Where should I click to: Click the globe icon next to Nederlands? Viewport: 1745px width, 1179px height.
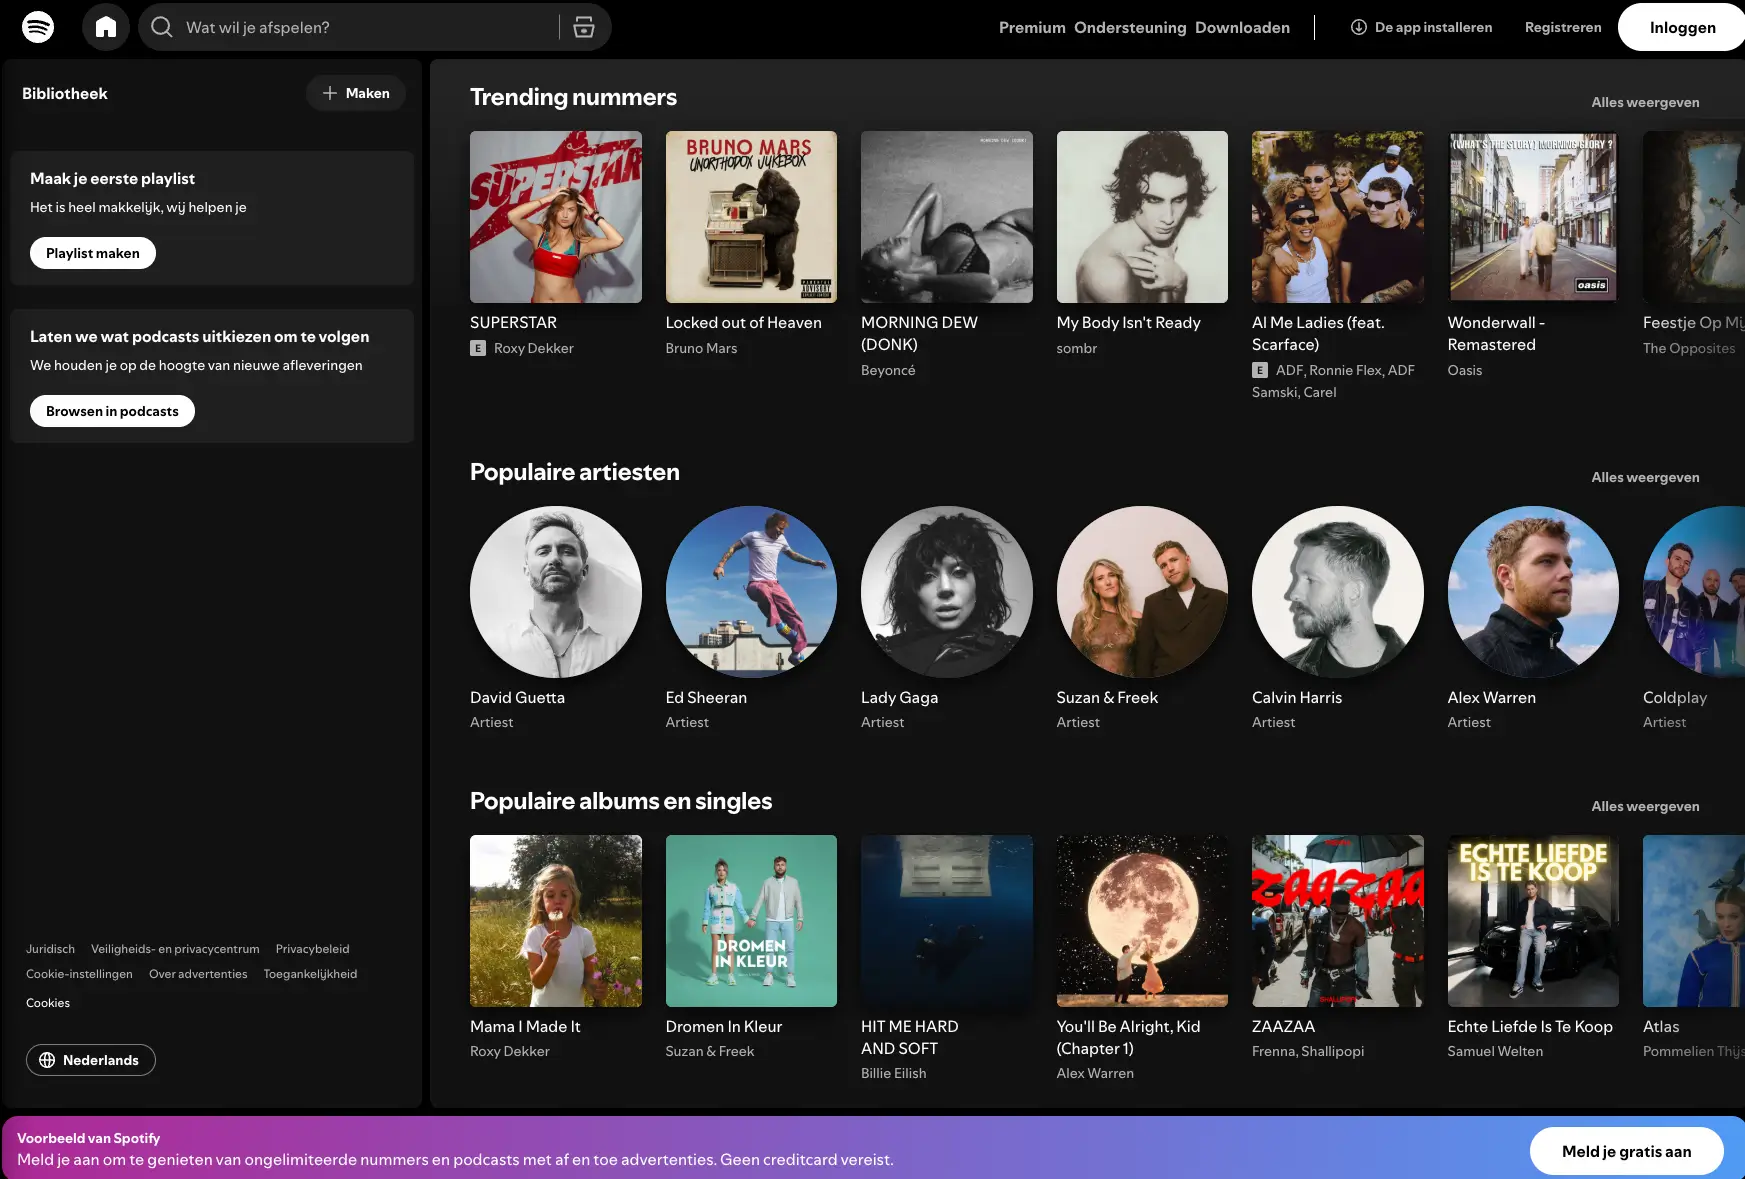point(47,1060)
